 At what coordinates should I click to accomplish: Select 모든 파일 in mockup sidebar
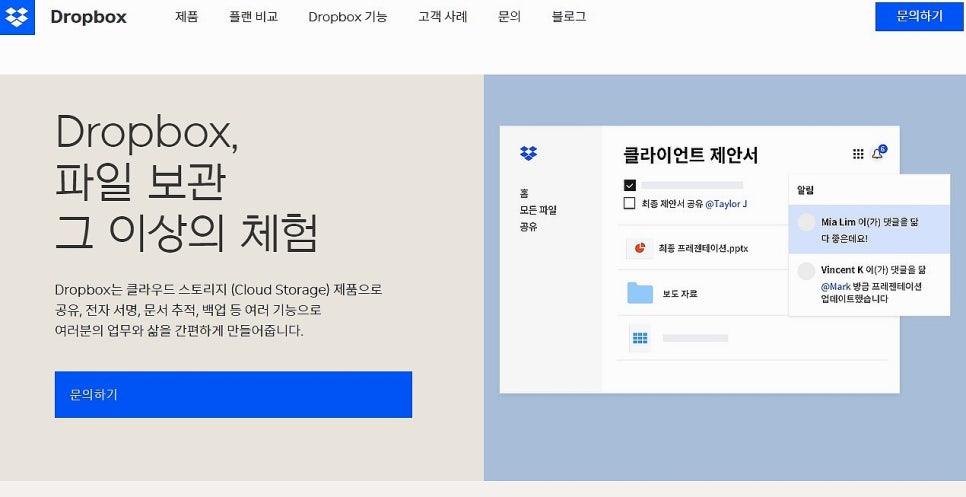[538, 210]
